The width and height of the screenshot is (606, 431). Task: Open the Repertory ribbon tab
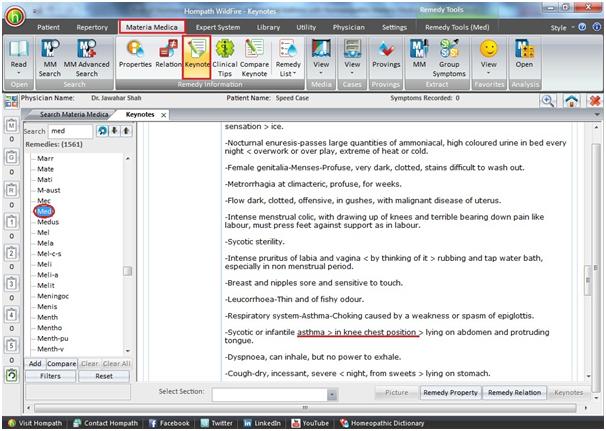[92, 27]
